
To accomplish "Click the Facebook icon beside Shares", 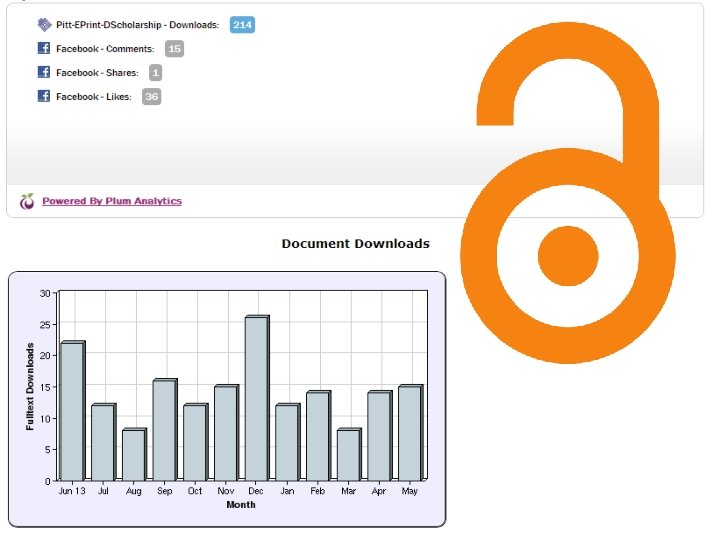I will [44, 72].
